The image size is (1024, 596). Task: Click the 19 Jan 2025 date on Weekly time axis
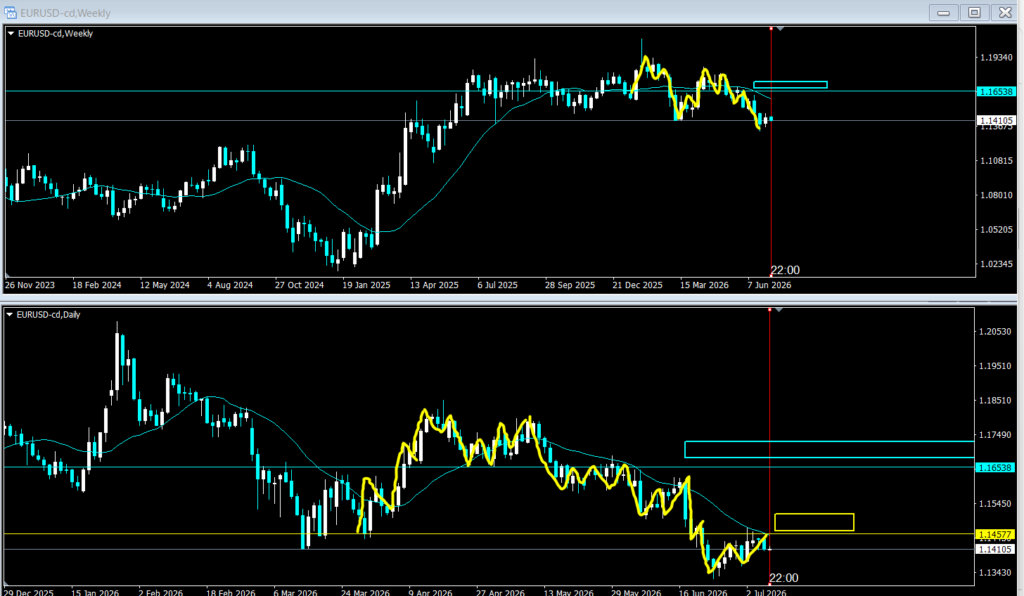366,285
